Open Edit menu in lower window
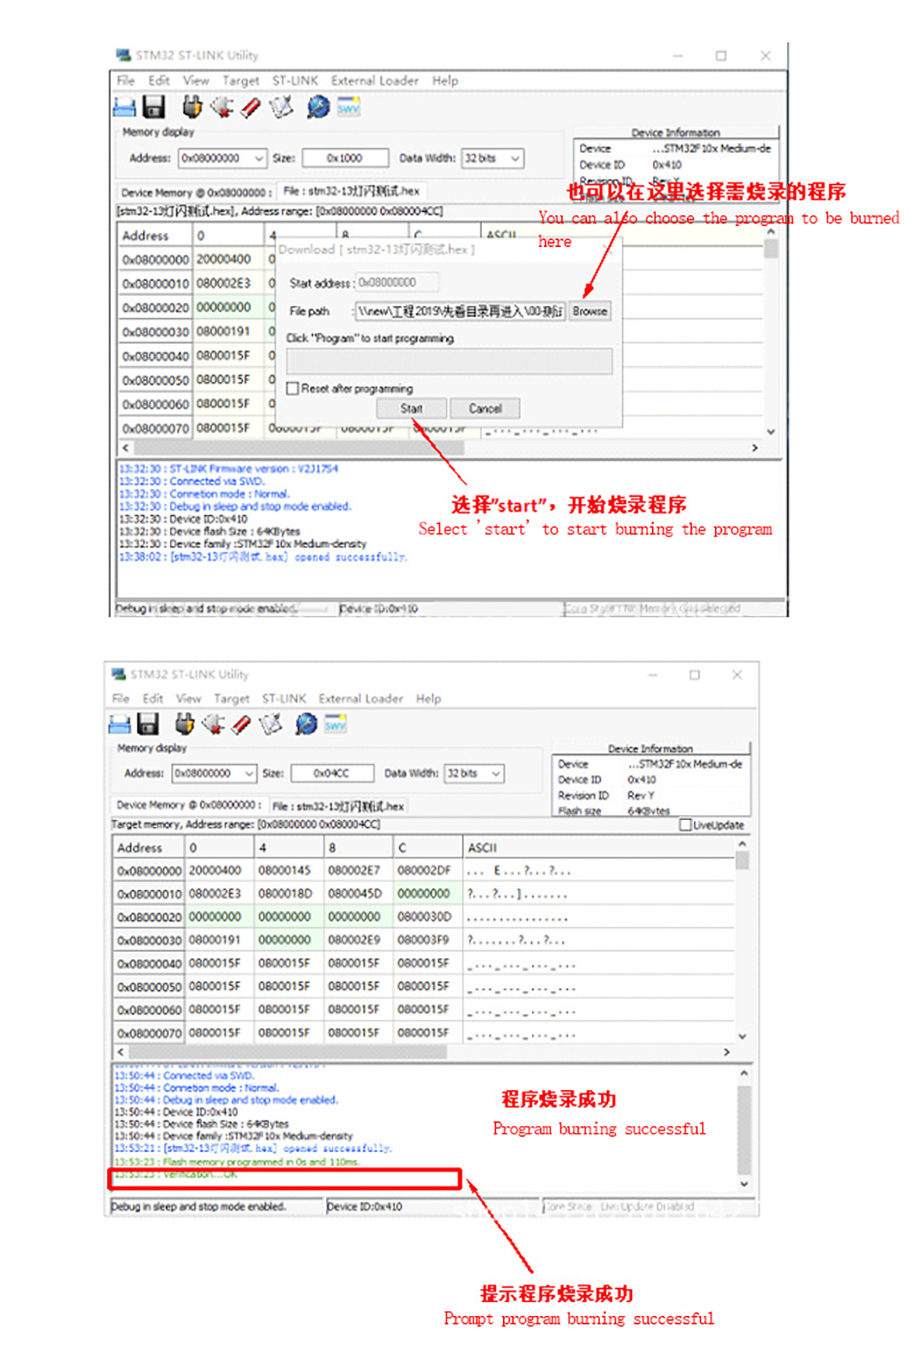Screen dimensions: 920x1351 pyautogui.click(x=153, y=699)
